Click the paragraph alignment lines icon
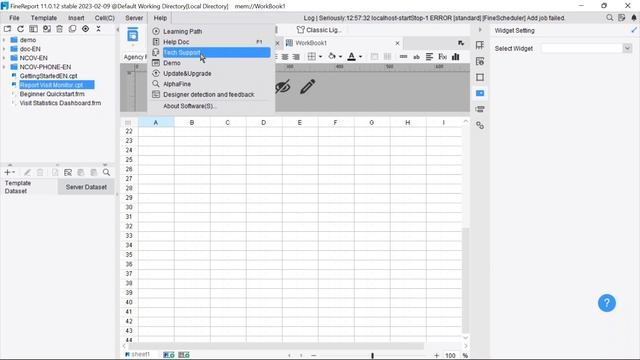Screen dimensions: 640x360 click(x=429, y=57)
